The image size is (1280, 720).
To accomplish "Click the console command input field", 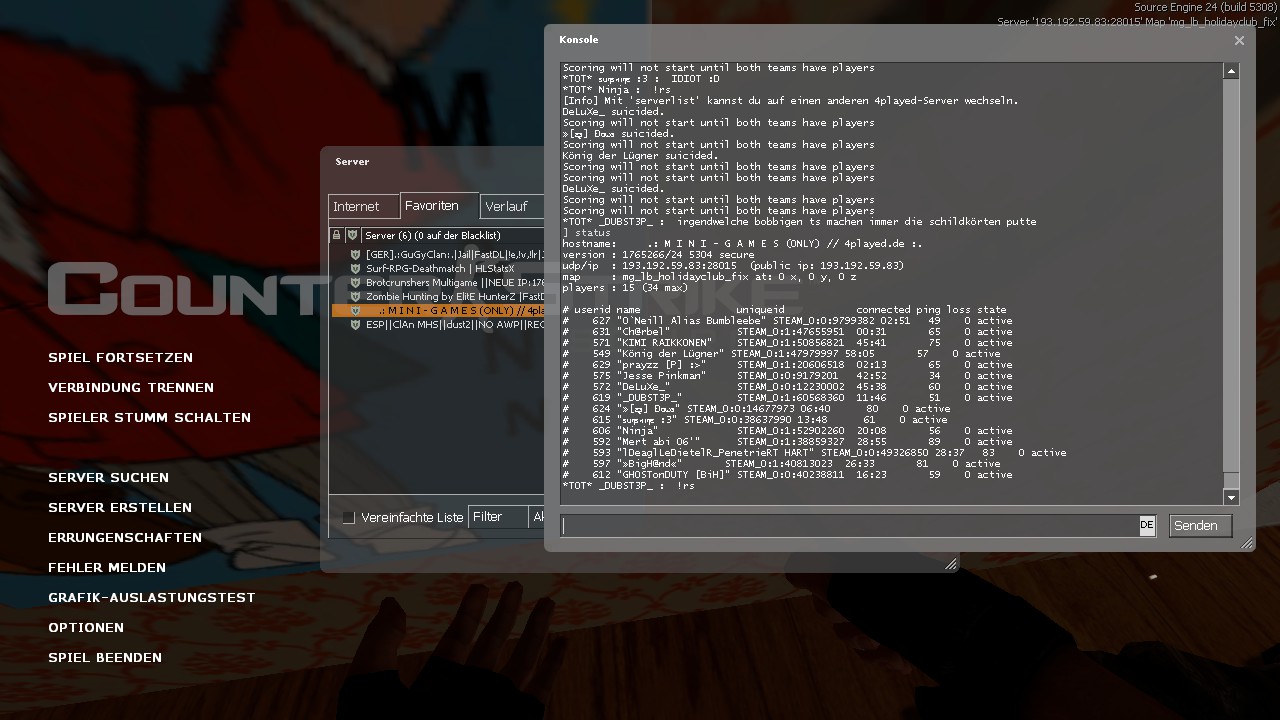I will 848,526.
